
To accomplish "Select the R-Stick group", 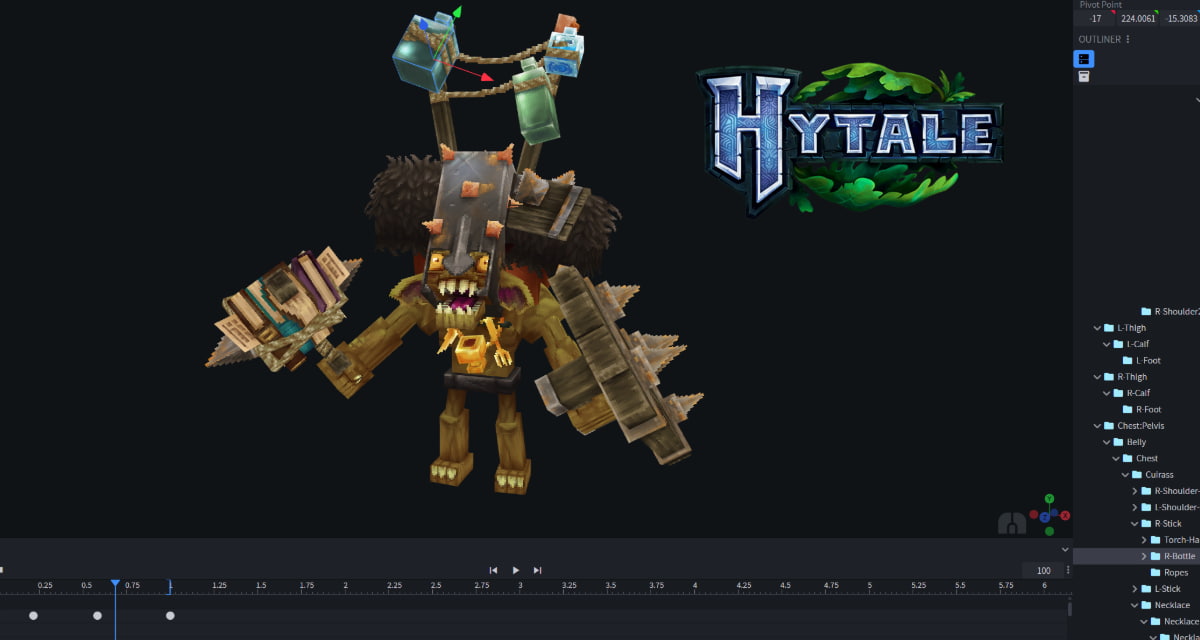I will click(1167, 524).
